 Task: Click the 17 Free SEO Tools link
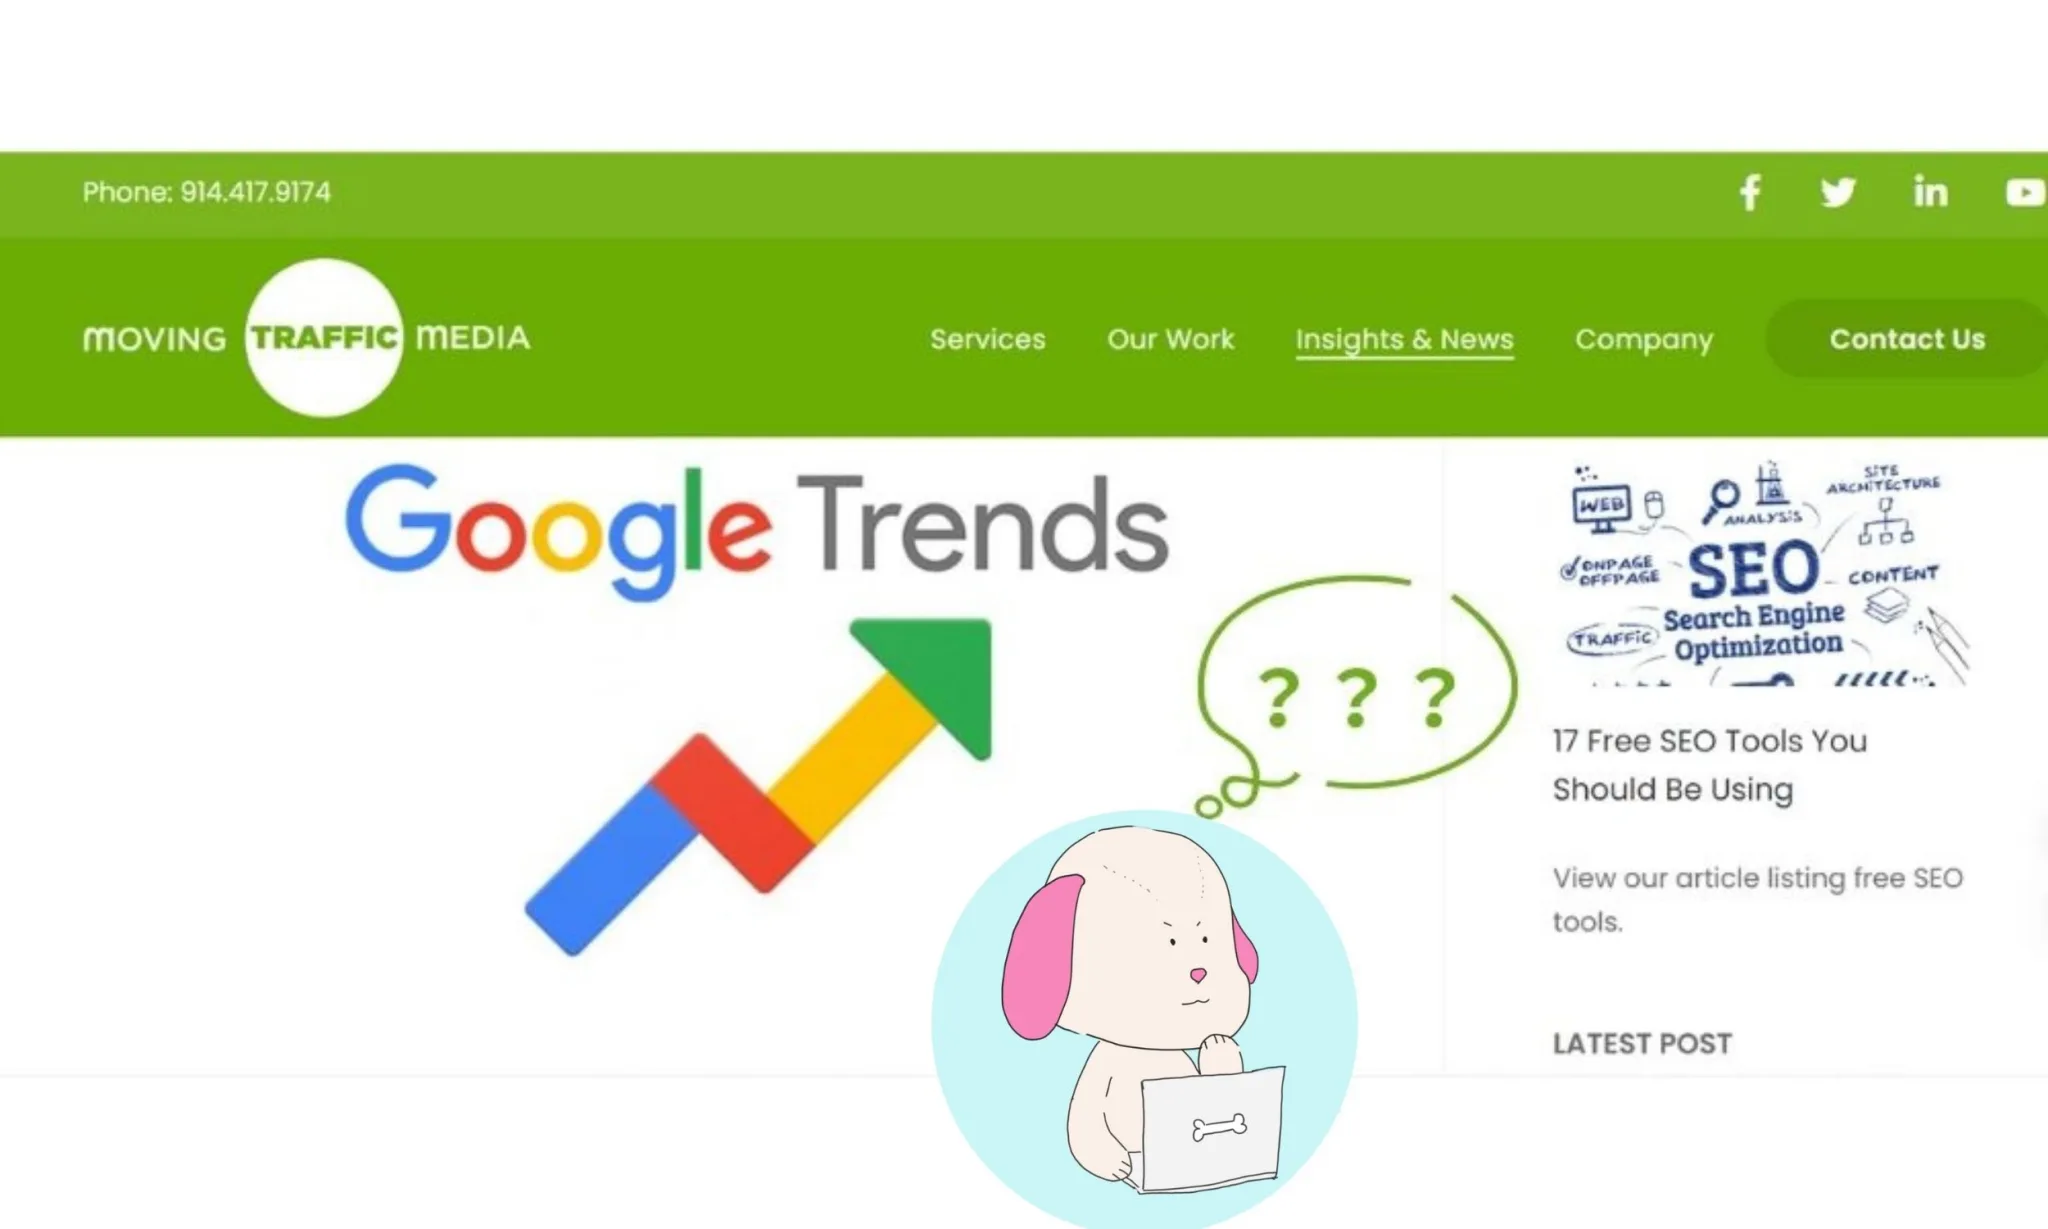[x=1709, y=764]
